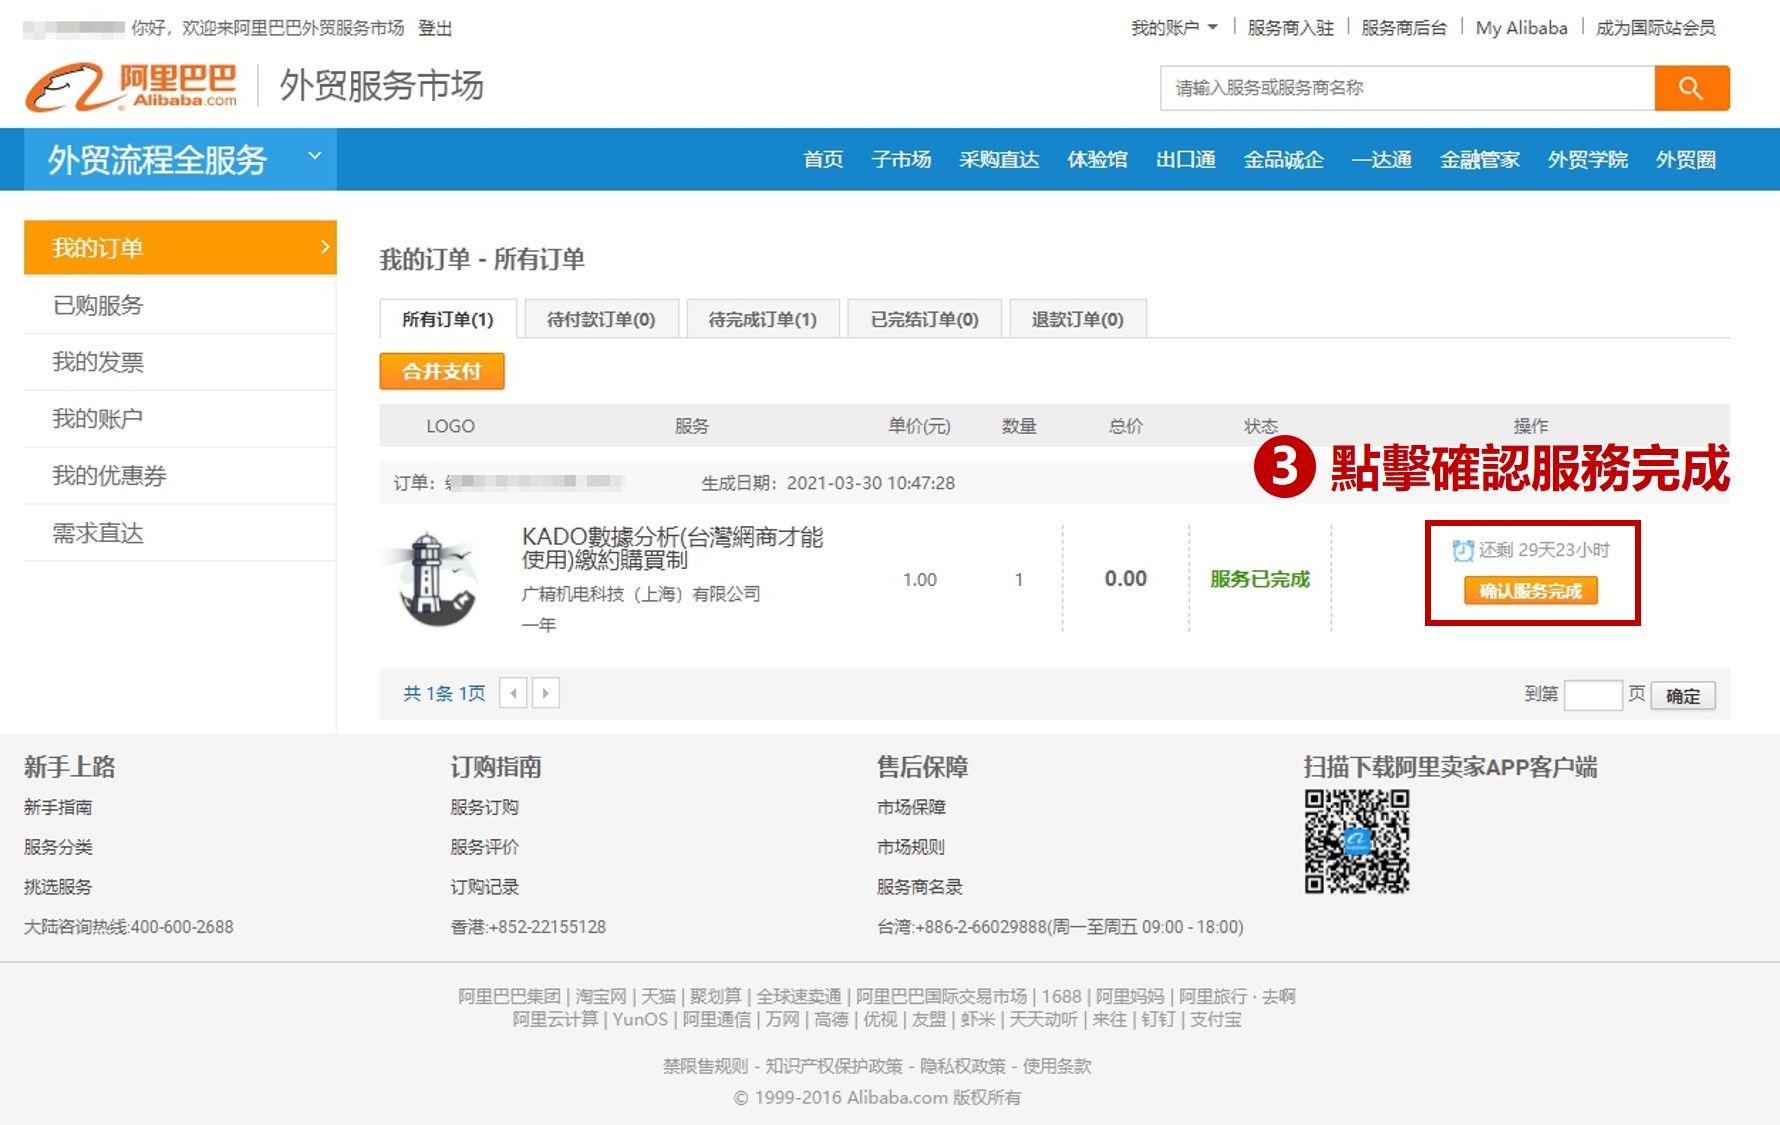Expand the 外贸流程全服务 category menu
The image size is (1780, 1125).
pyautogui.click(x=314, y=157)
